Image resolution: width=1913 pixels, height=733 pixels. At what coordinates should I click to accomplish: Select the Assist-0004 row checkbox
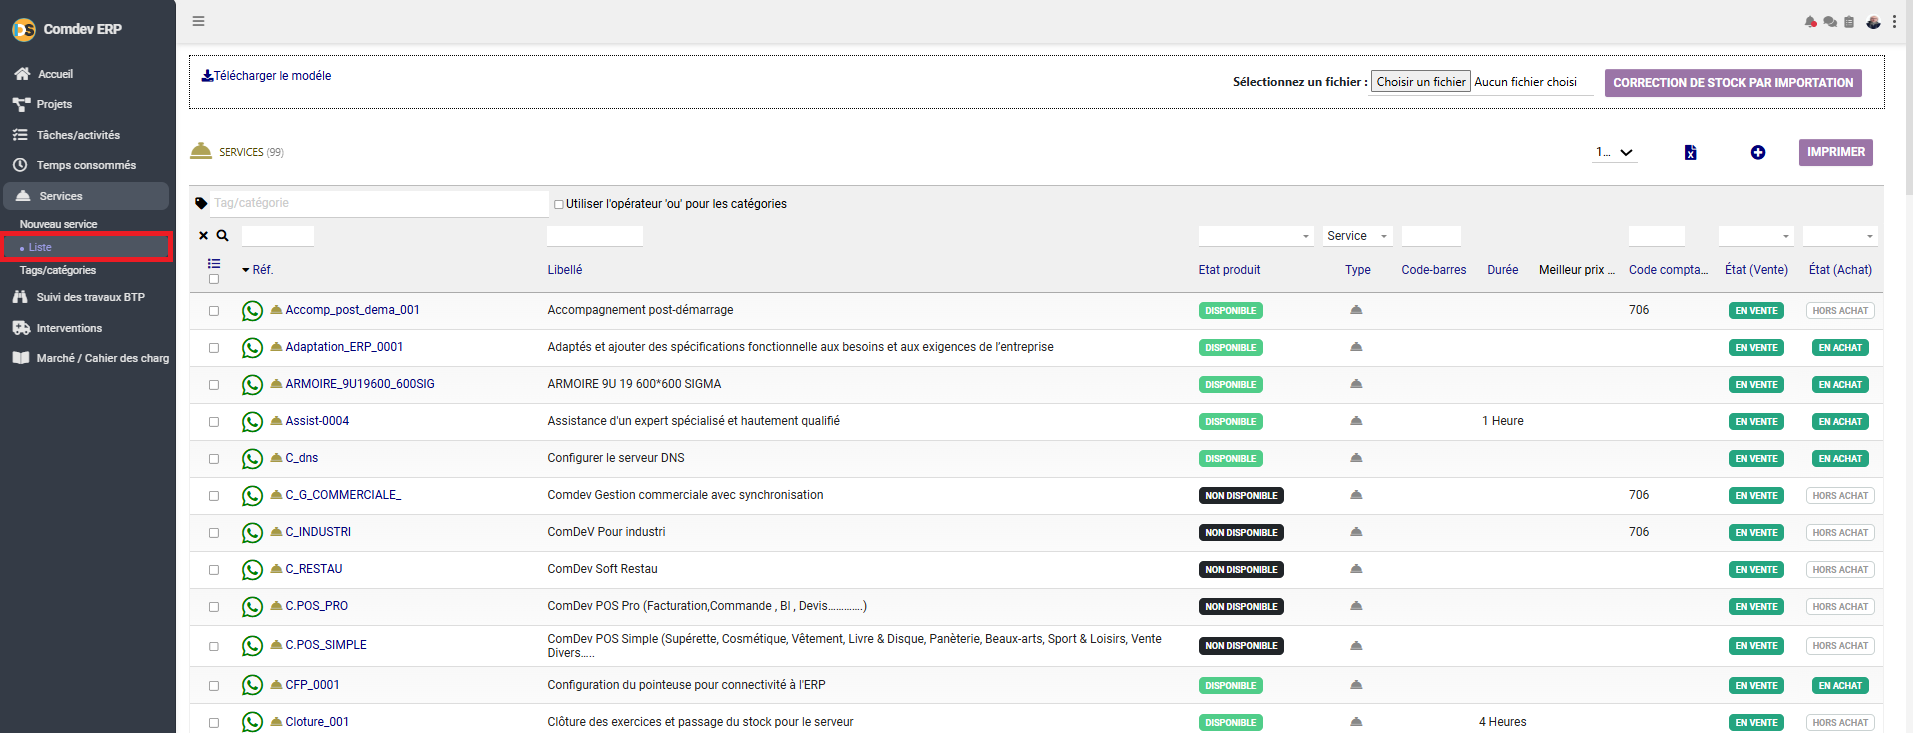[x=214, y=422]
